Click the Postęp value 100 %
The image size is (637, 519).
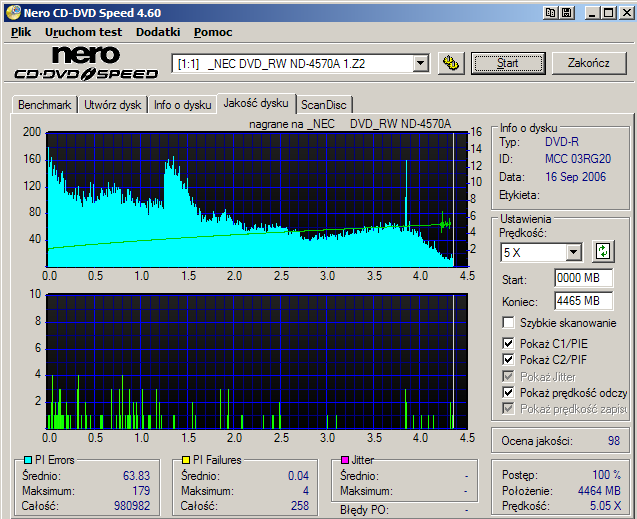pyautogui.click(x=607, y=475)
